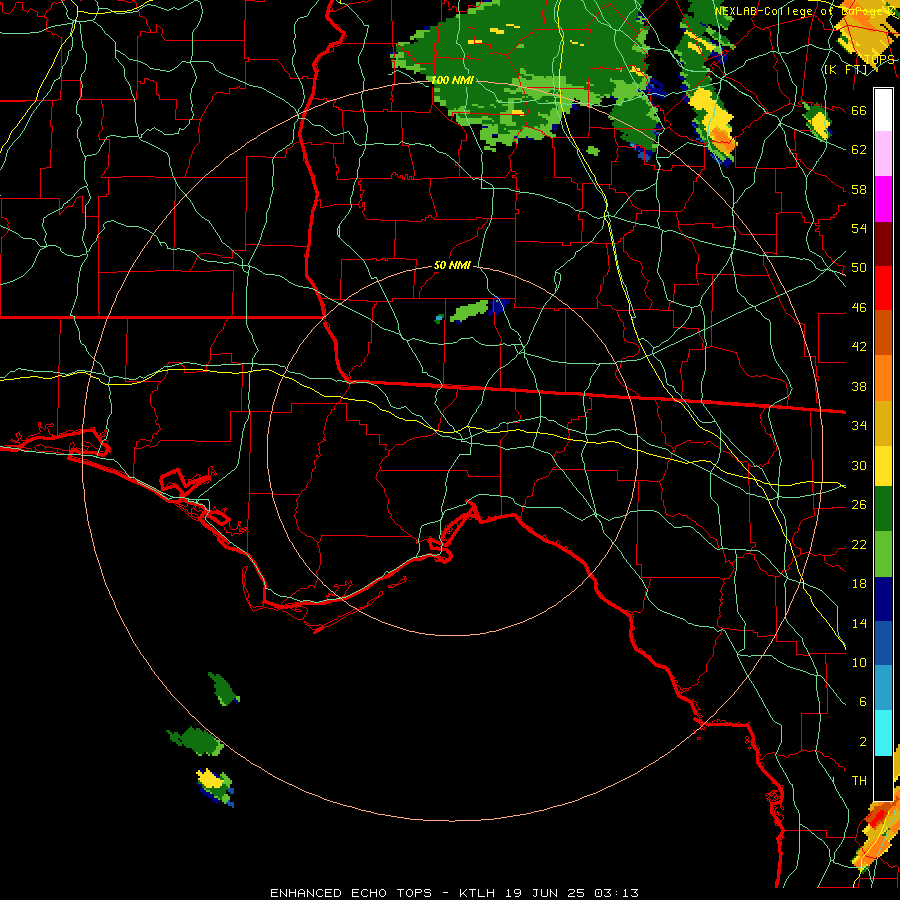
Task: Click the legend value "38"
Action: click(x=859, y=386)
